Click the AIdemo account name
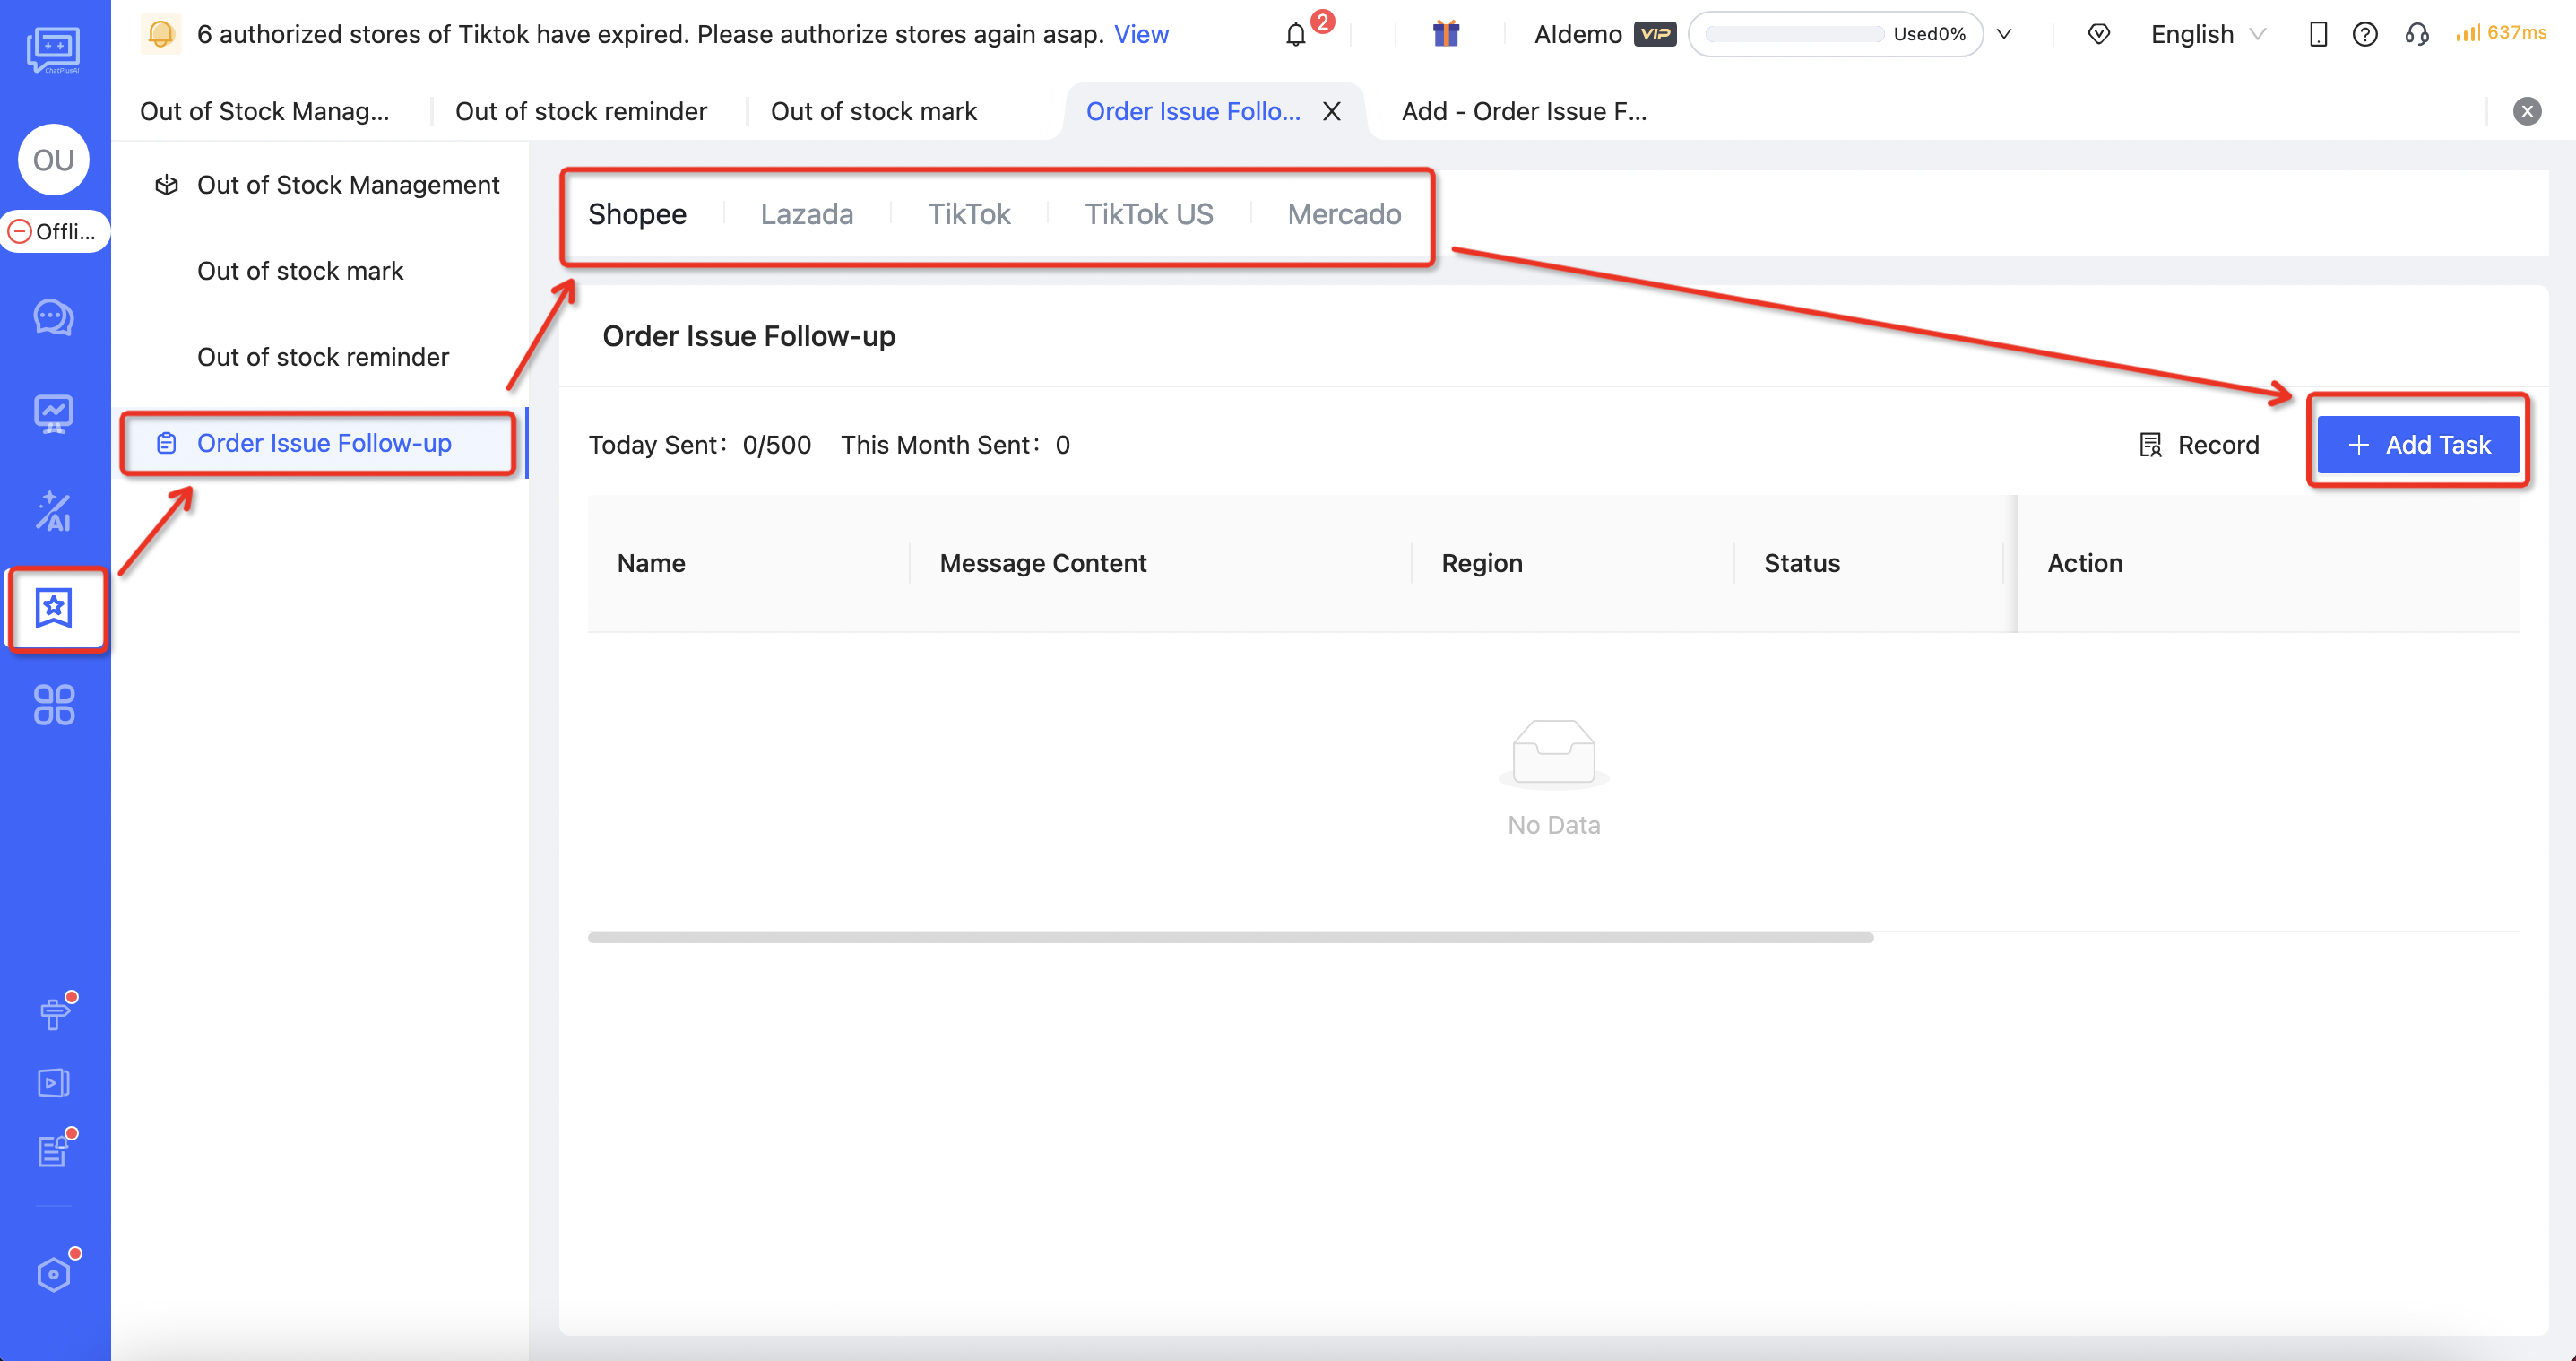Screen dimensions: 2576x1361 click(x=1578, y=34)
